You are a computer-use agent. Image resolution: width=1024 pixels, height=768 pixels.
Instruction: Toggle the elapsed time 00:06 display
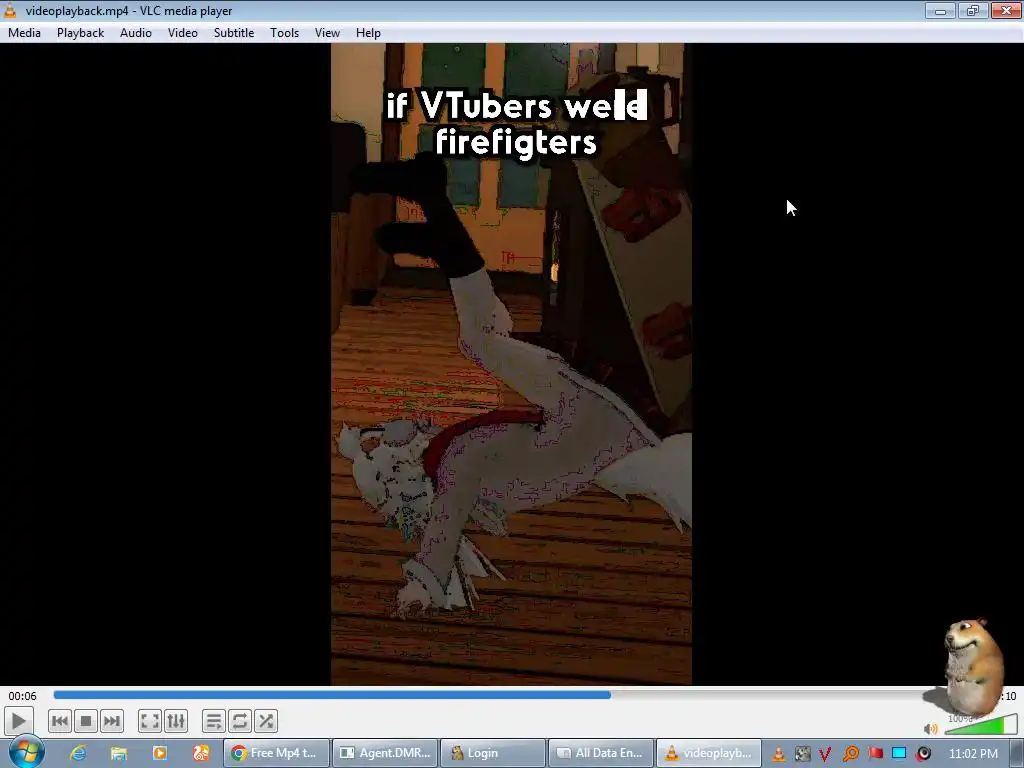coord(22,696)
